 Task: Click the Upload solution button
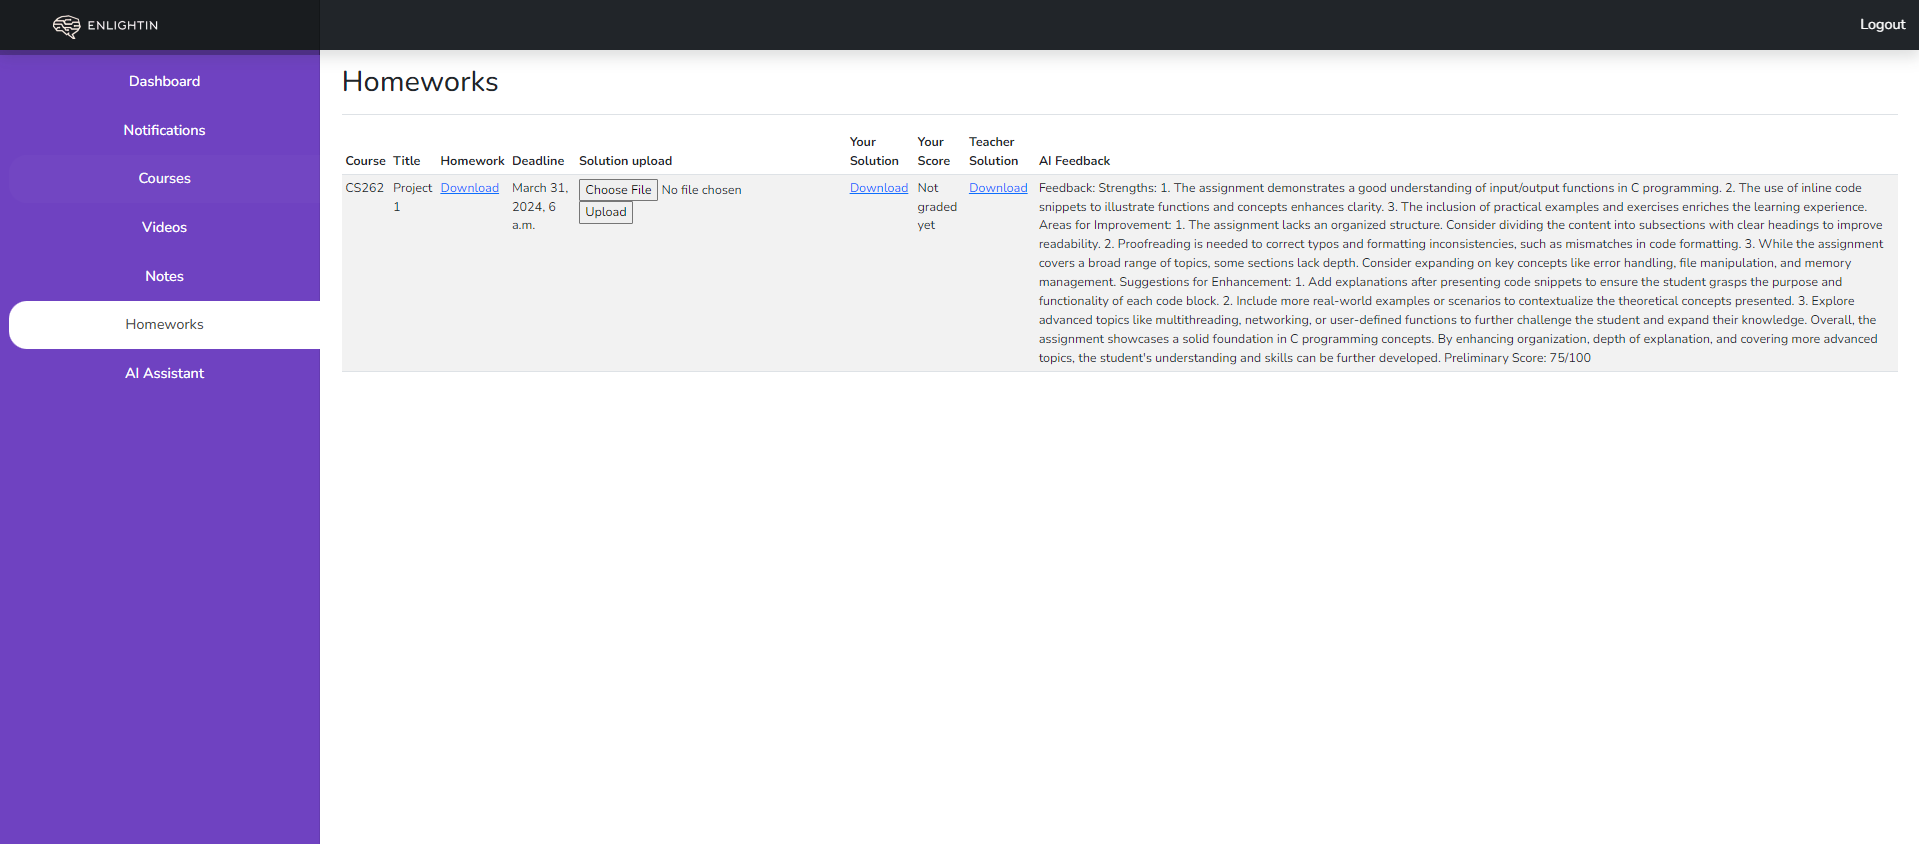(x=606, y=212)
